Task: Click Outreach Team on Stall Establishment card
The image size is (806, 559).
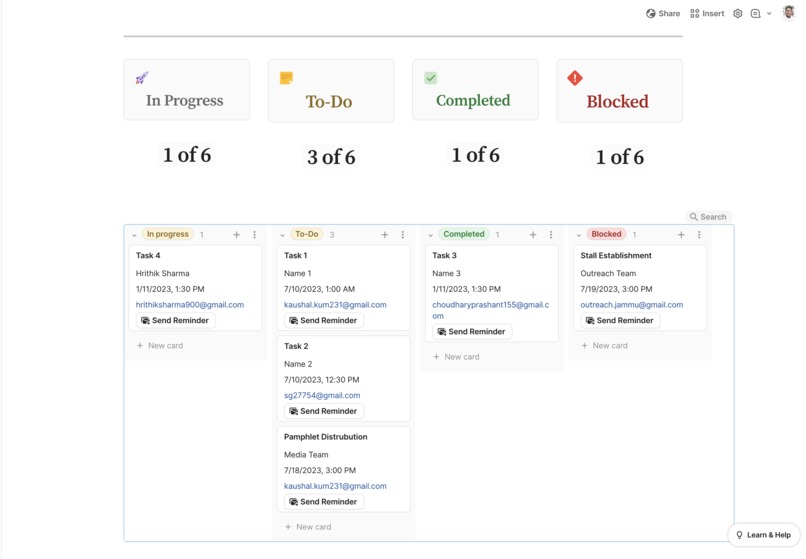Action: click(x=608, y=273)
